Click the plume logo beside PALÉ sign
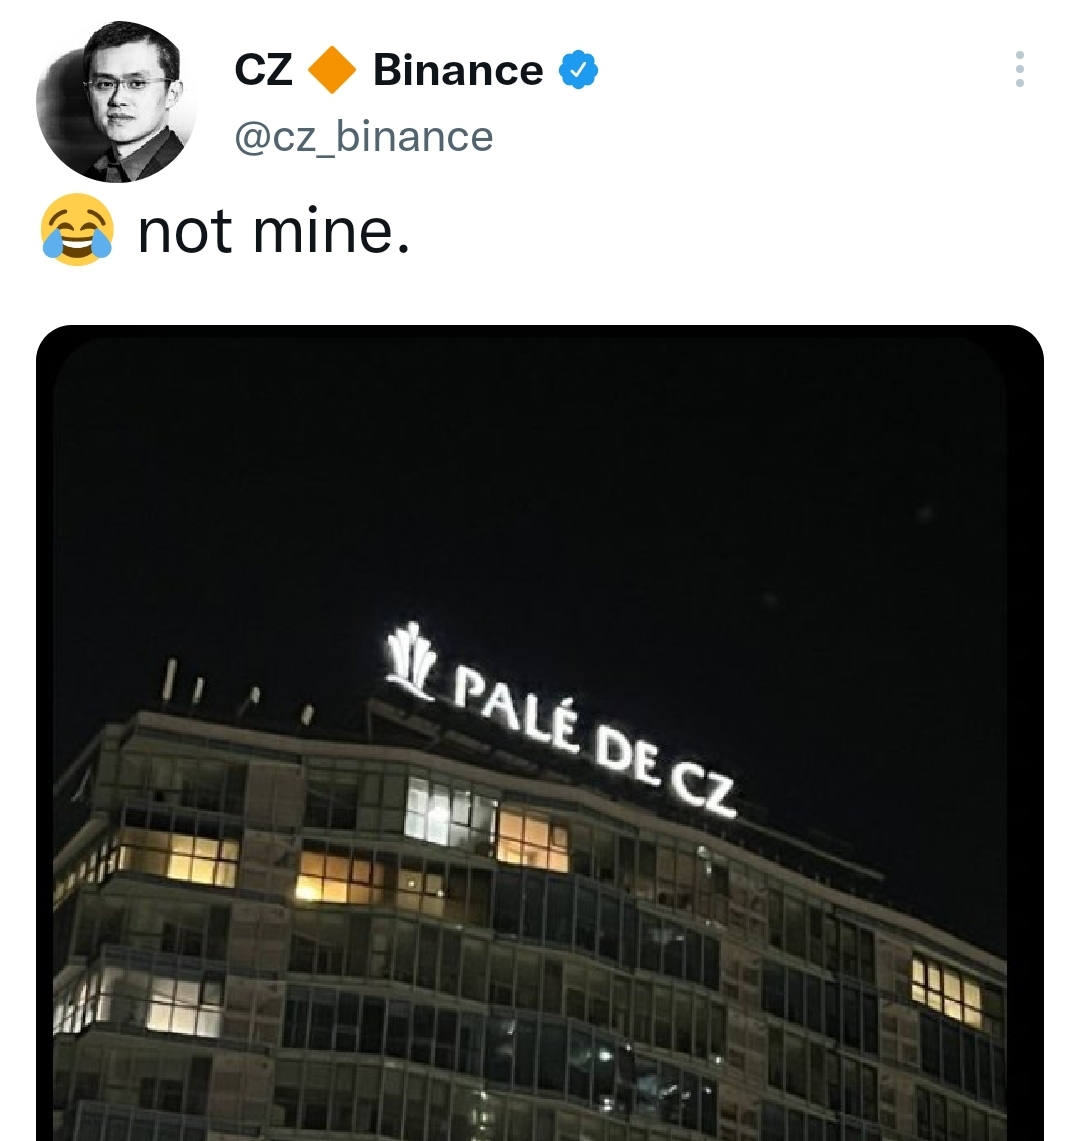 click(410, 661)
